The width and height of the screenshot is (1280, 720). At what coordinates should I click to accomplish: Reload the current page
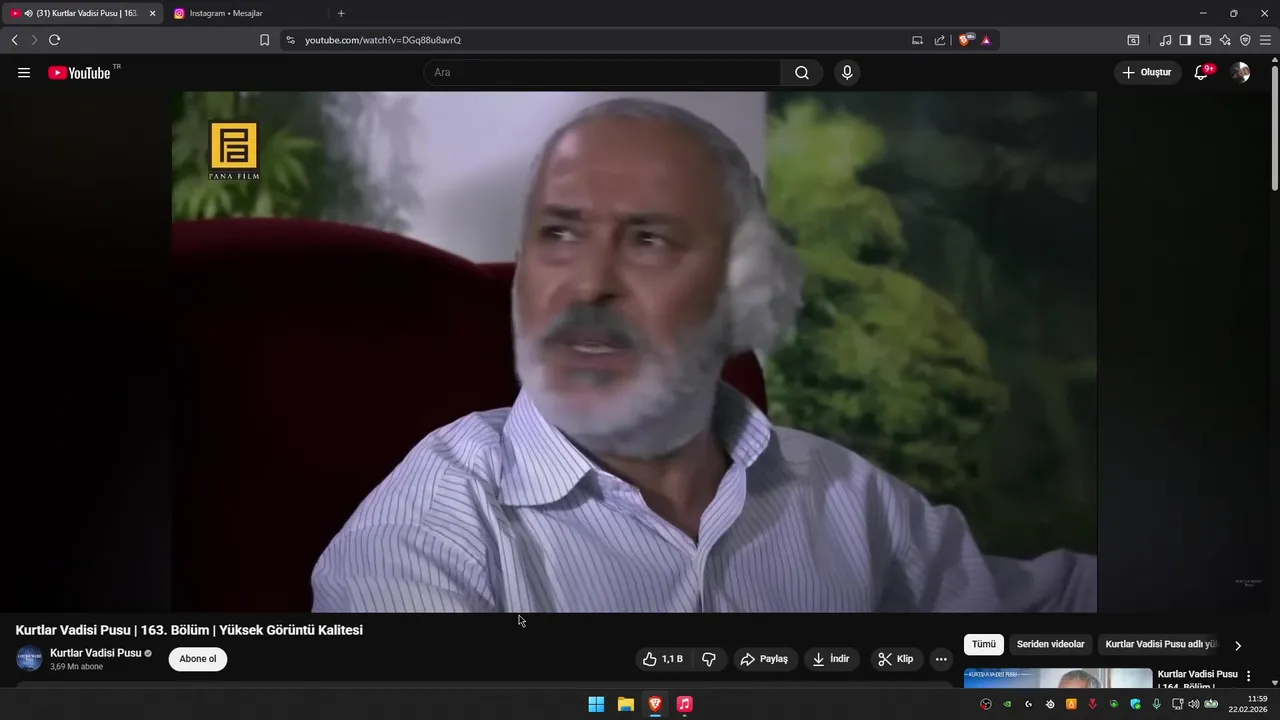pos(54,40)
